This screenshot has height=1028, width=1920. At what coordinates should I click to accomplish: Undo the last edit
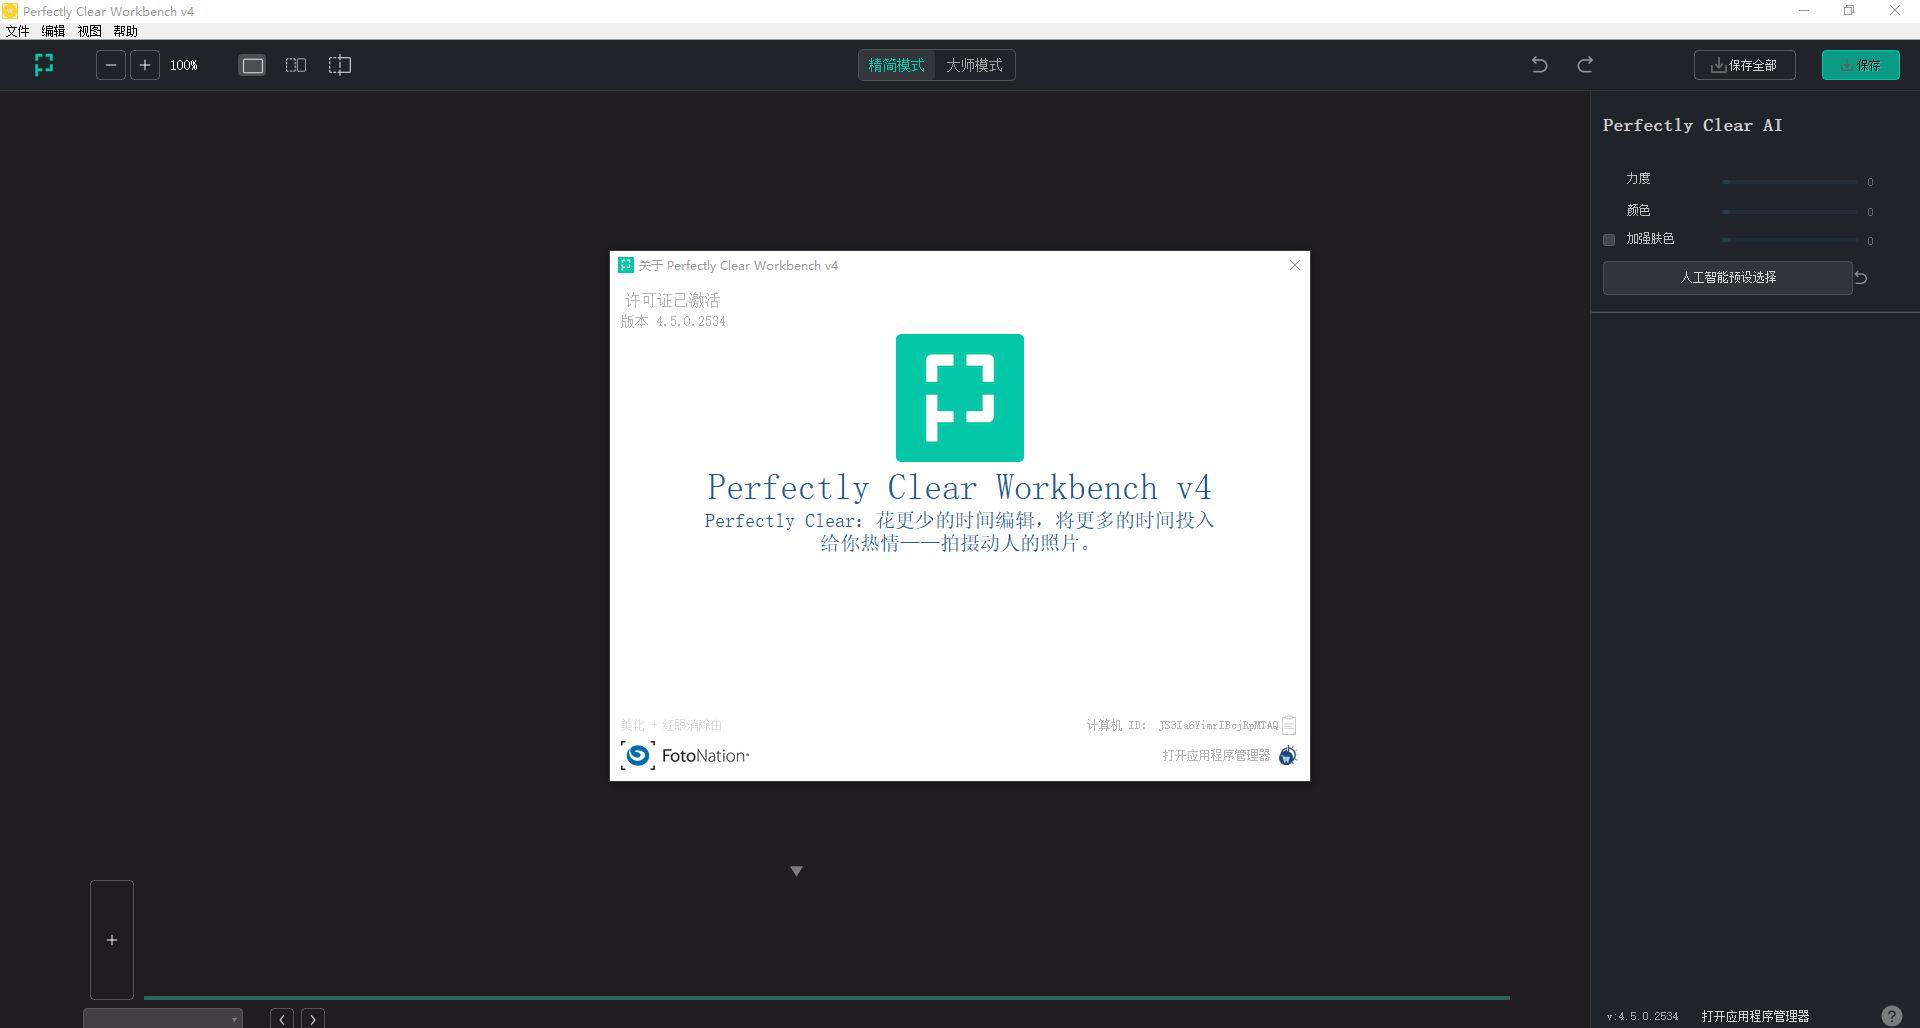1540,65
